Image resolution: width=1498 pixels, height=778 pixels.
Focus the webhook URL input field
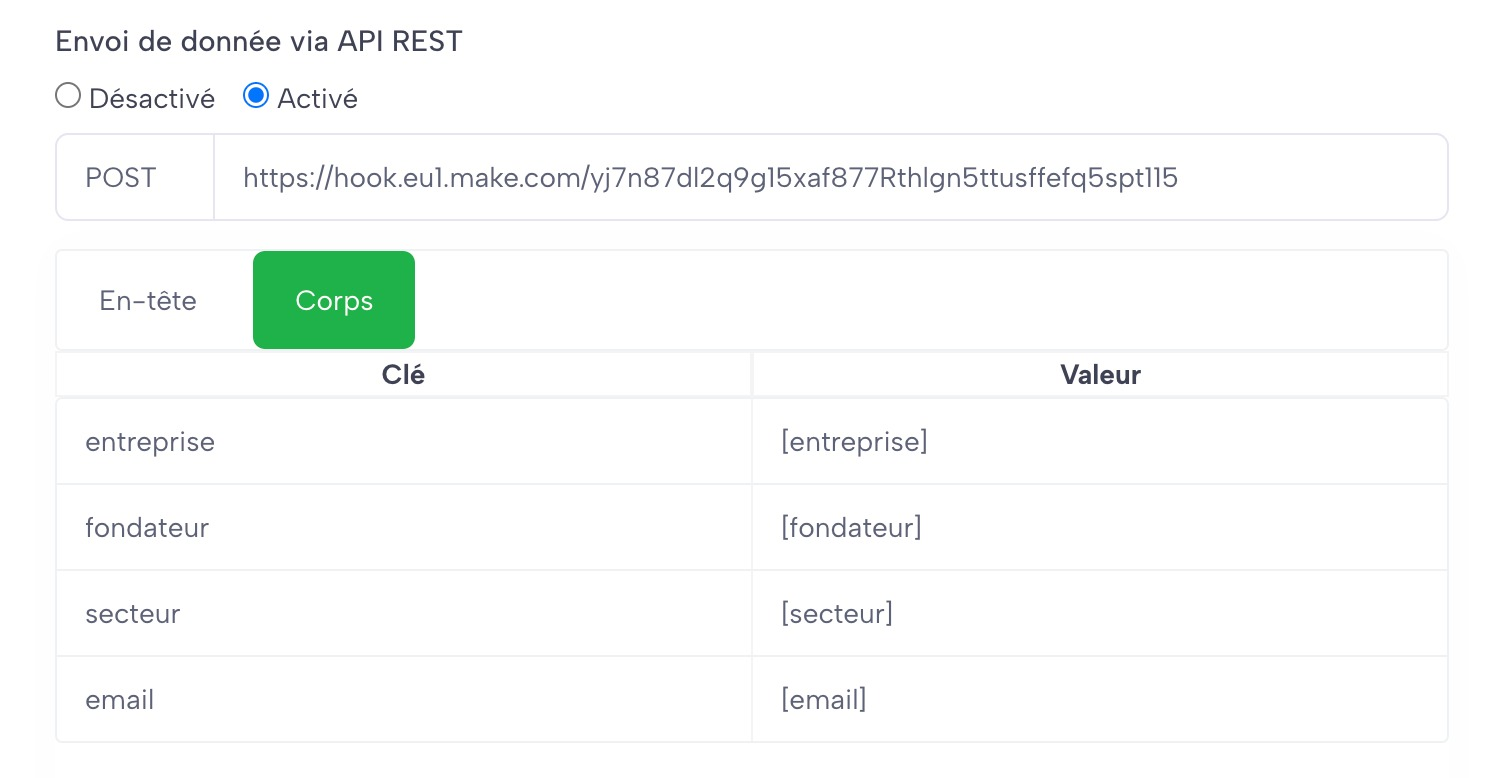[x=830, y=178]
